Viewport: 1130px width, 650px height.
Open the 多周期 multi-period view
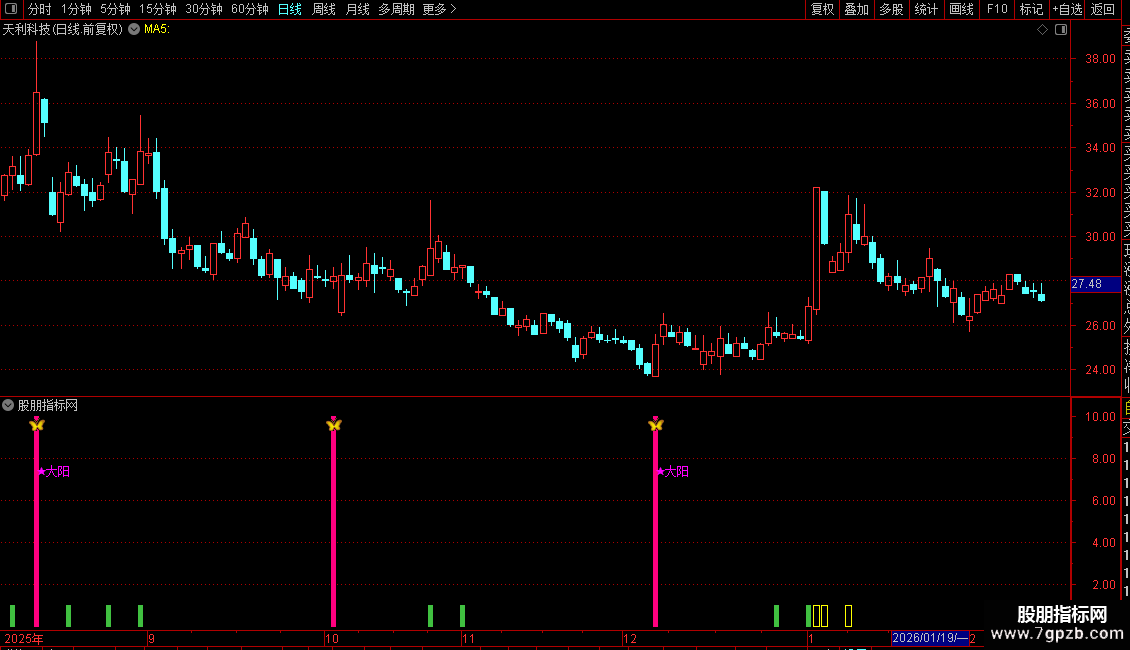click(x=396, y=9)
